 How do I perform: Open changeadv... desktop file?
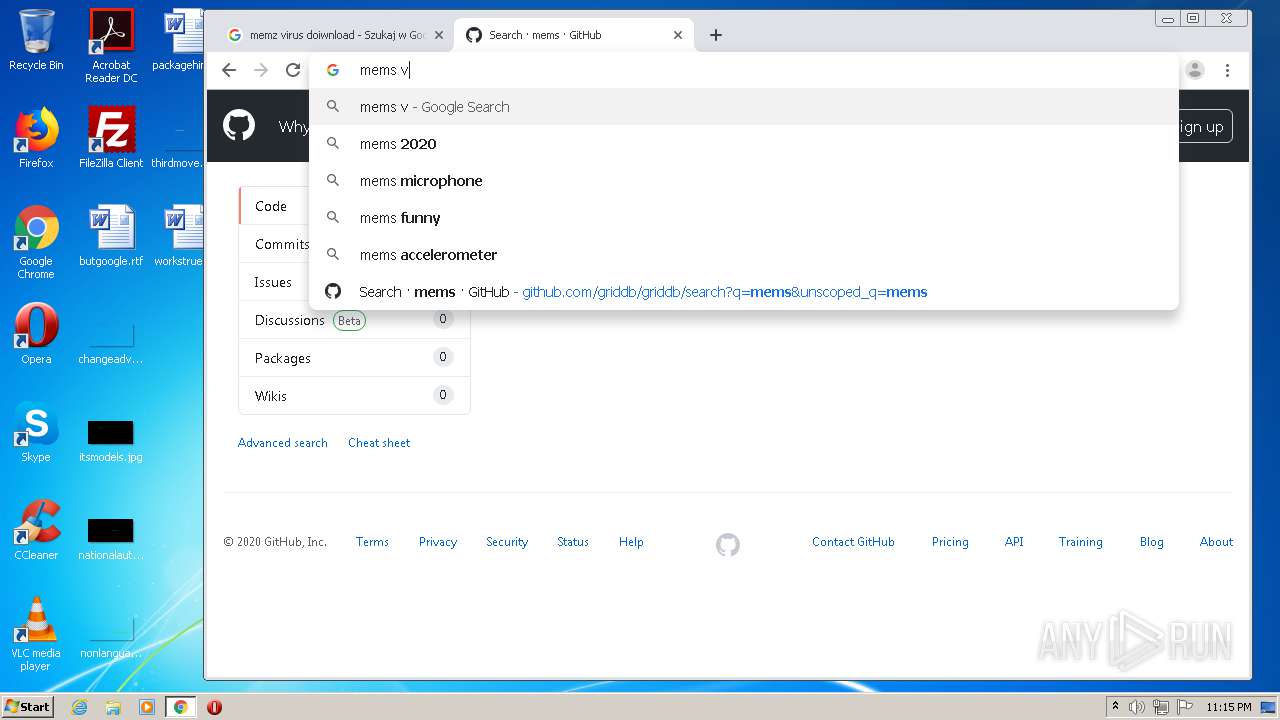point(111,343)
